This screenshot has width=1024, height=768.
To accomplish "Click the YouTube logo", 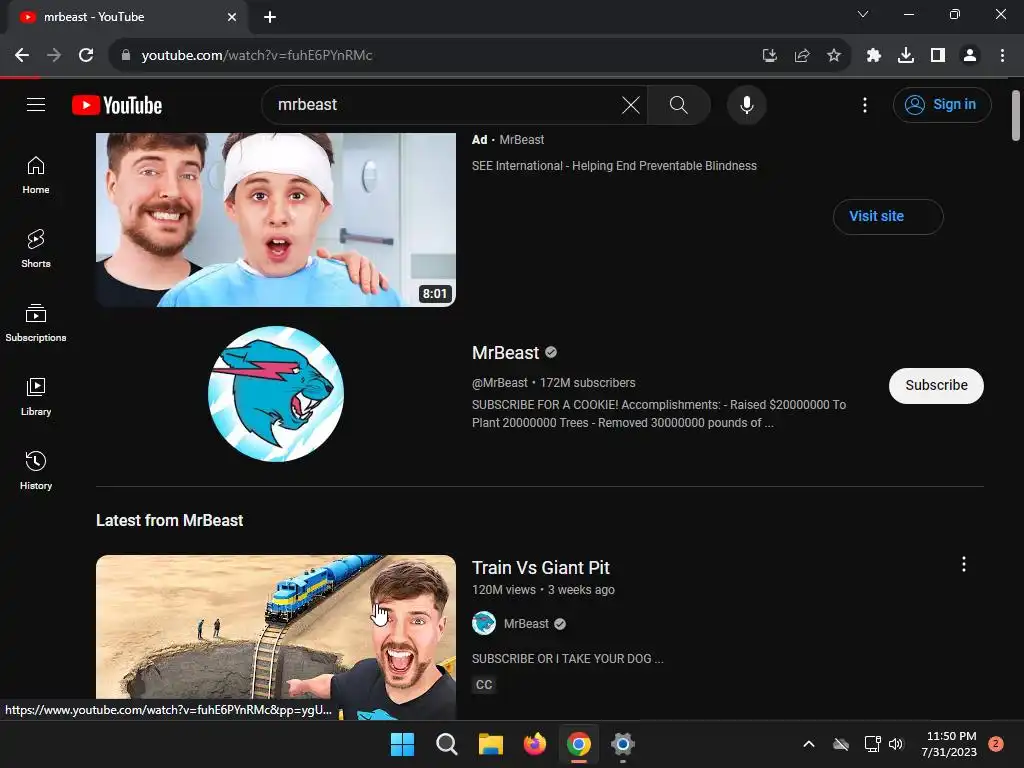I will [x=117, y=105].
